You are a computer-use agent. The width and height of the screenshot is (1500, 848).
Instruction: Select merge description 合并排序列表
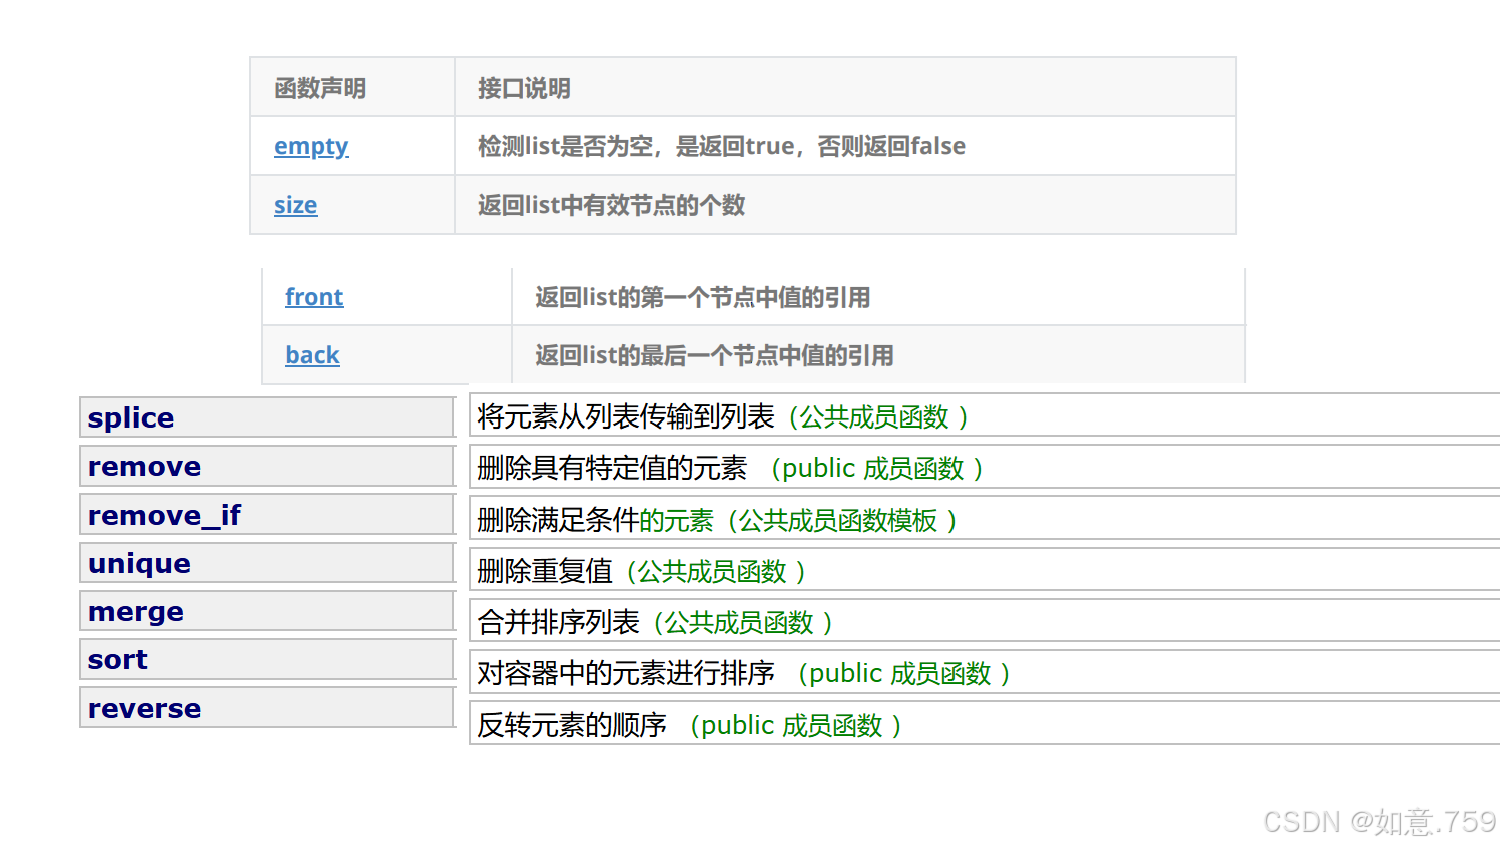[558, 622]
